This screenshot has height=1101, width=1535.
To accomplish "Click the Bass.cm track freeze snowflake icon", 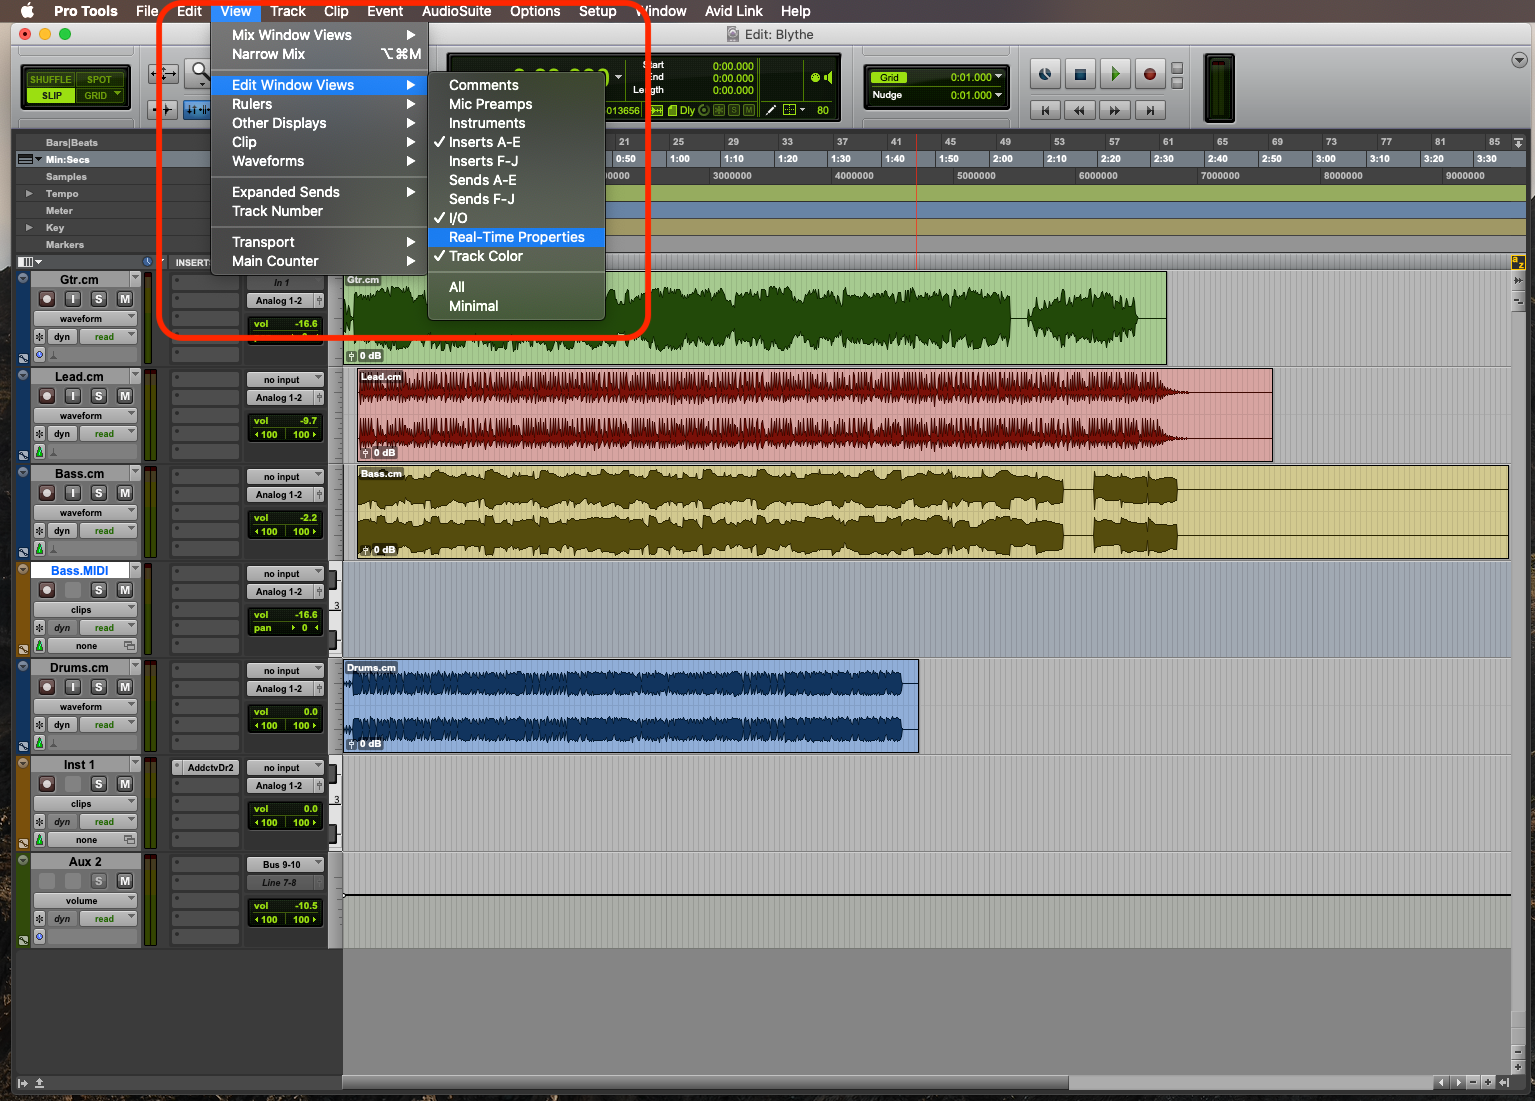I will pyautogui.click(x=40, y=531).
